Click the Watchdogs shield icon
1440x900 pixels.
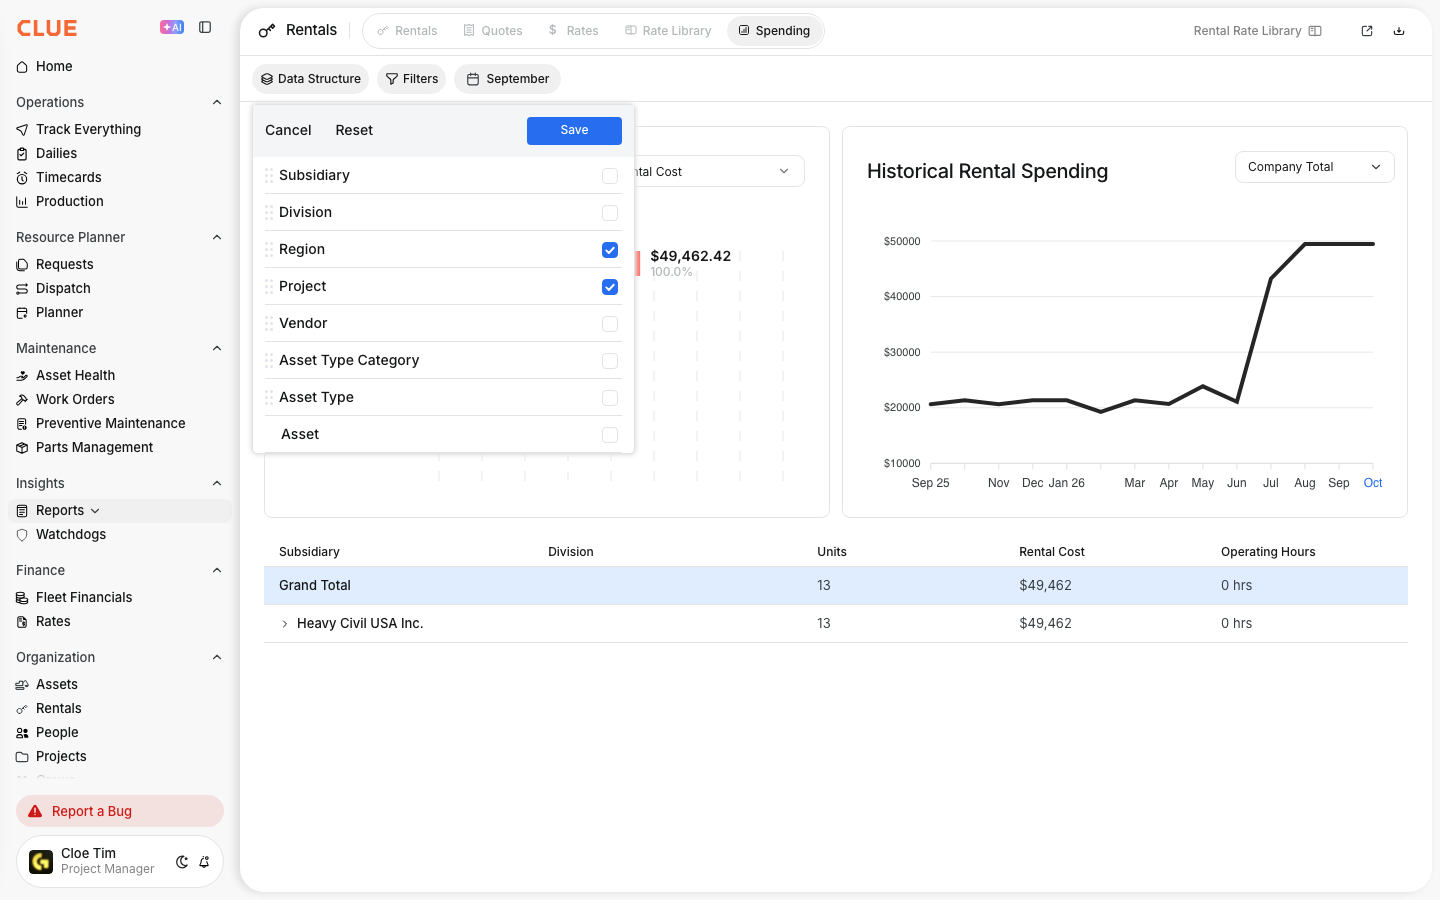pyautogui.click(x=22, y=535)
